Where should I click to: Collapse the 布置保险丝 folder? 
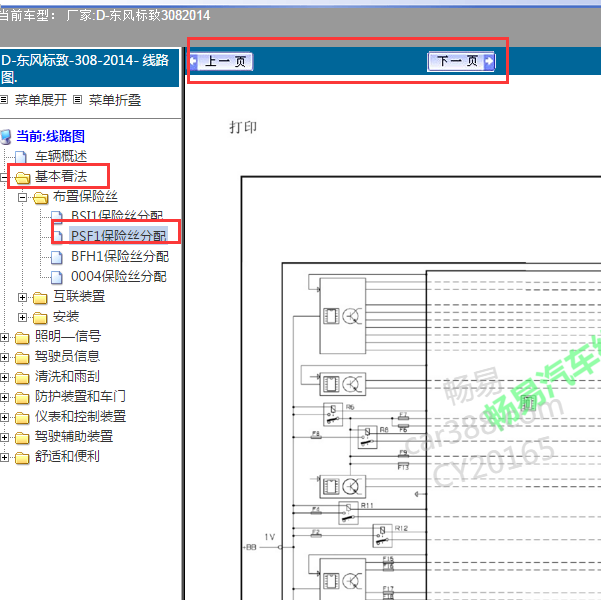click(x=23, y=197)
